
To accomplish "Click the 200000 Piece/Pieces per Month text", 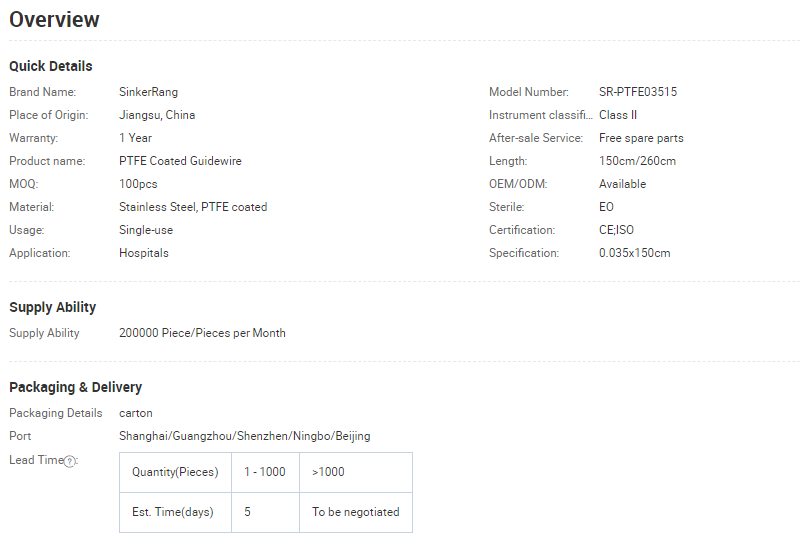I will 202,333.
